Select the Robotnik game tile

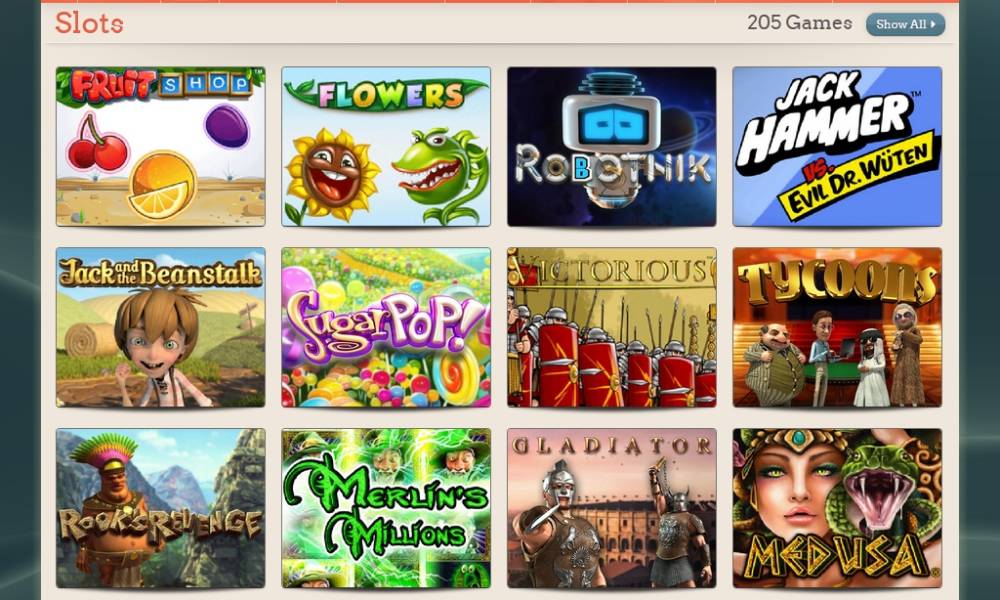tap(612, 147)
